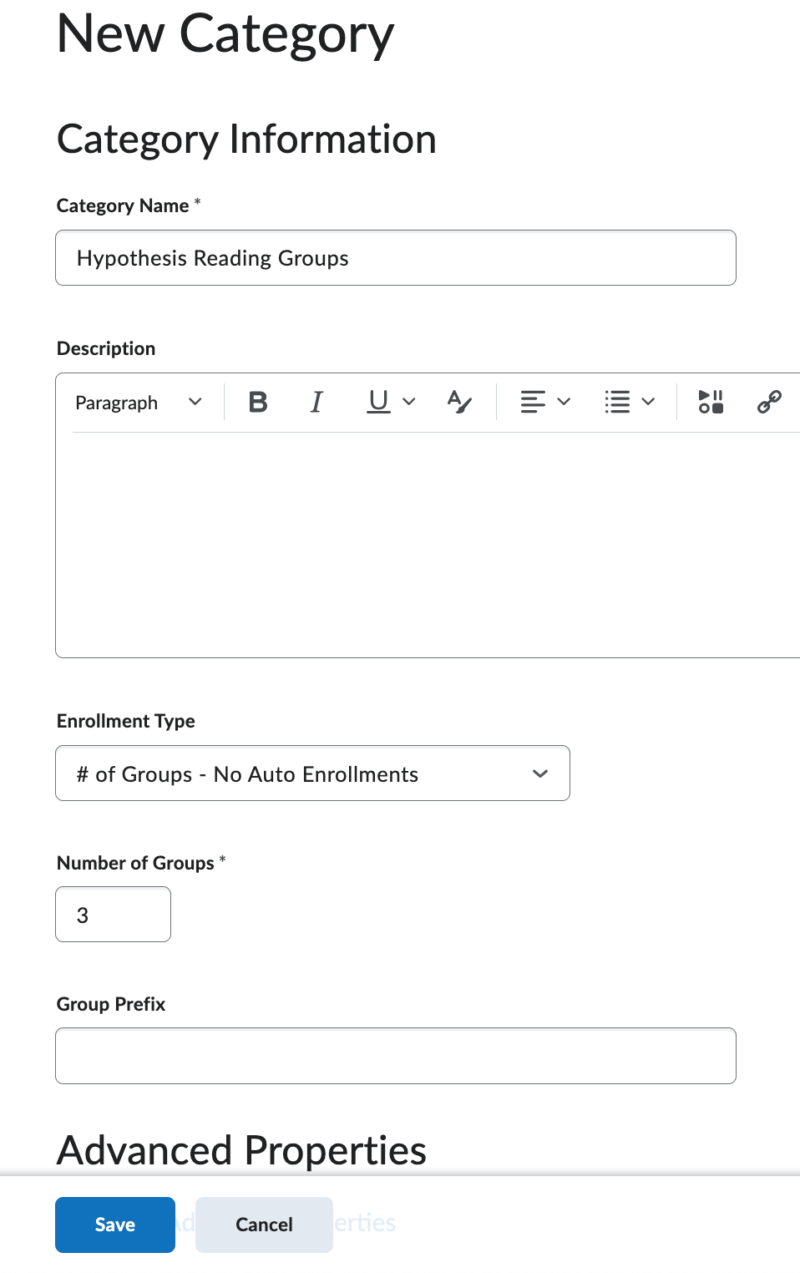Viewport: 800px width, 1273px height.
Task: Cancel creating the category
Action: (263, 1224)
